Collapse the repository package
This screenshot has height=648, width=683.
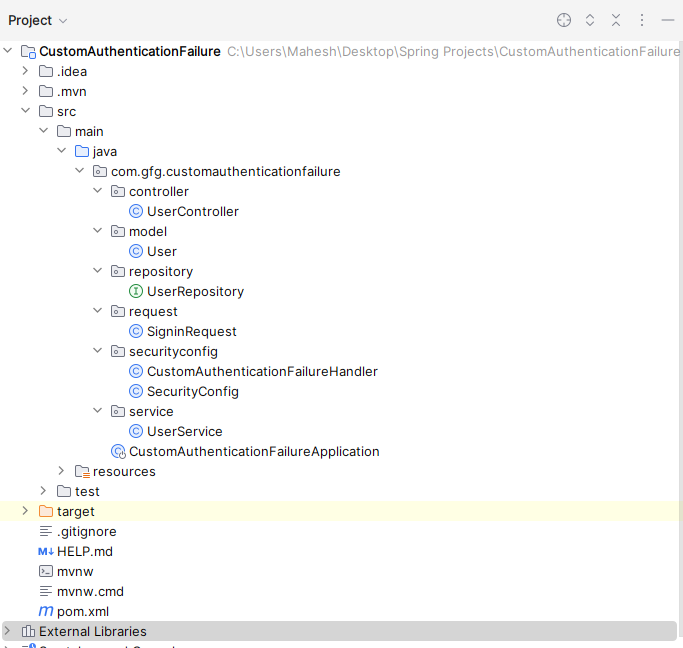(x=98, y=271)
